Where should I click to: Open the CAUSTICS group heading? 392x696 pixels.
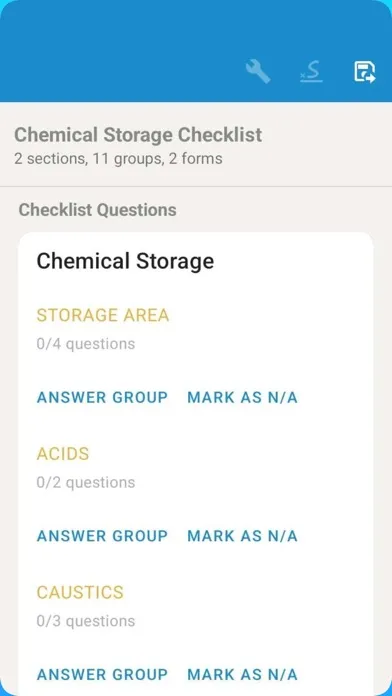(x=80, y=592)
